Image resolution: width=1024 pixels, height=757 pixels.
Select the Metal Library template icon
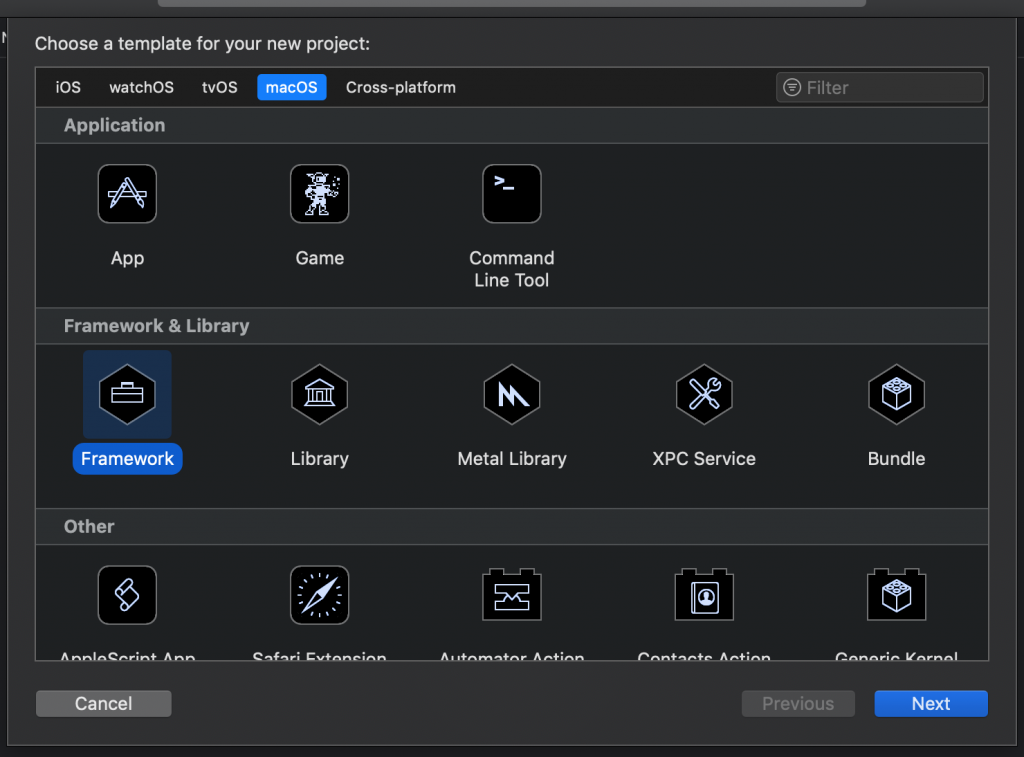(x=512, y=395)
